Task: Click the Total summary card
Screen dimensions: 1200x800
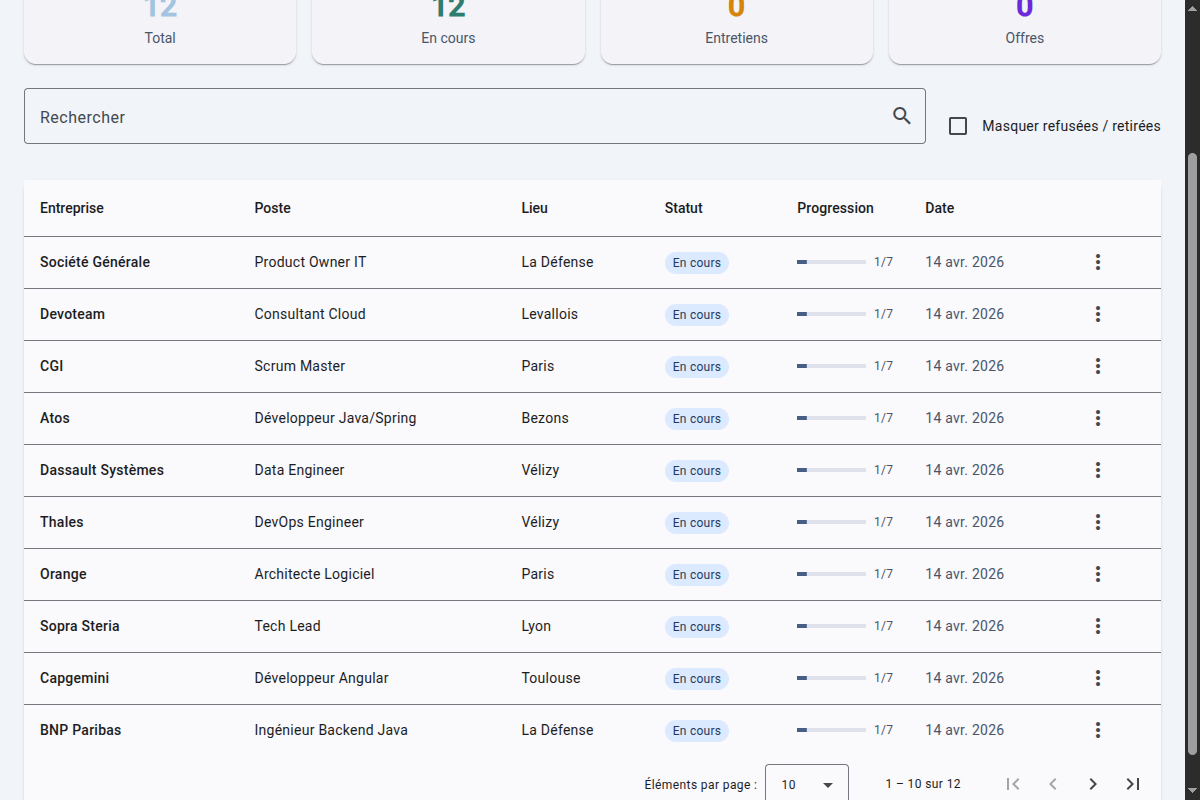Action: 160,30
